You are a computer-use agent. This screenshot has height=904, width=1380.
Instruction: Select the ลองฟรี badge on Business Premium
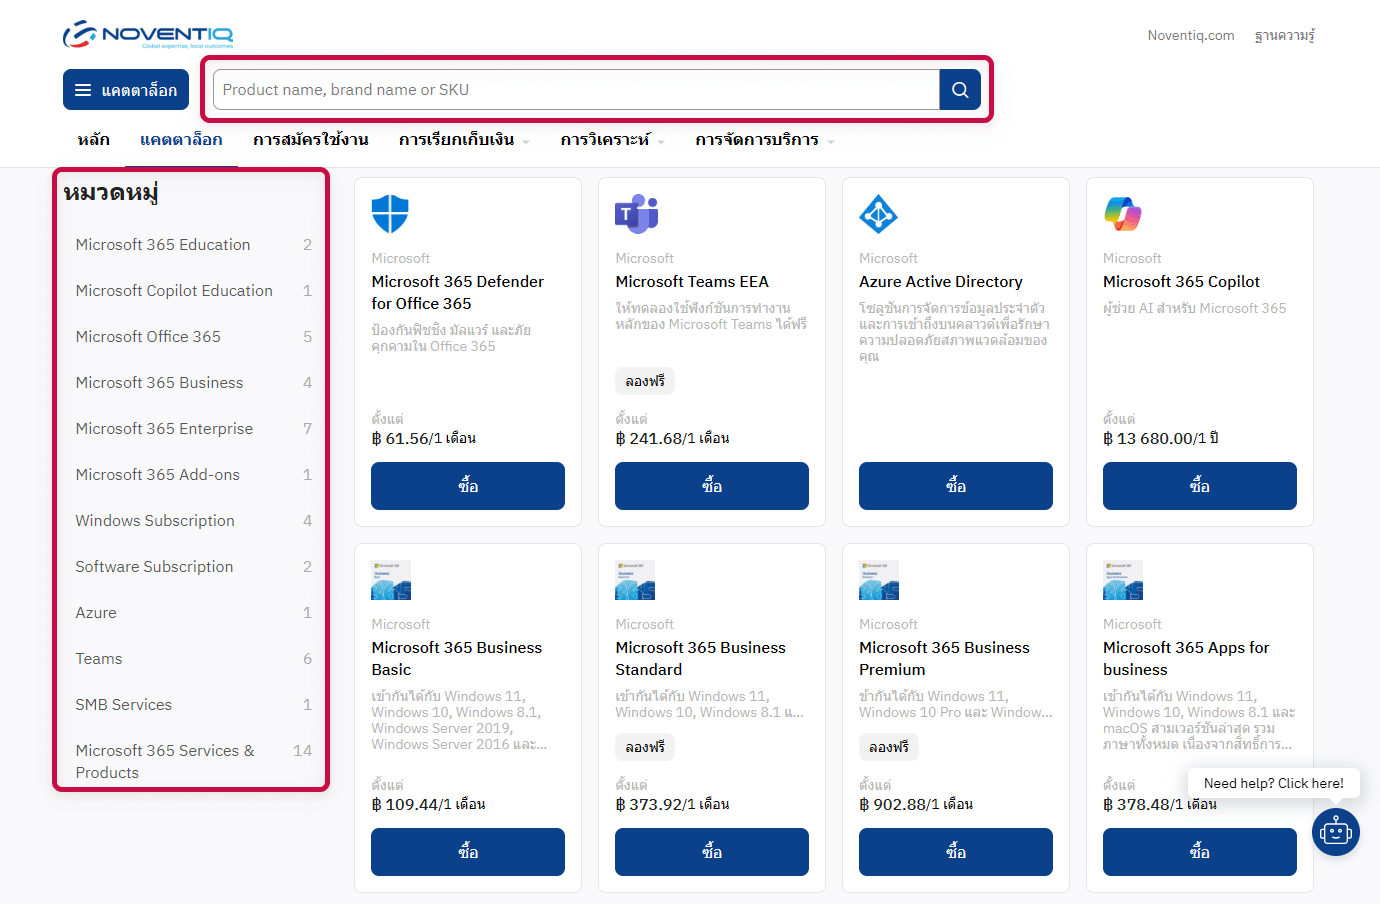tap(888, 746)
